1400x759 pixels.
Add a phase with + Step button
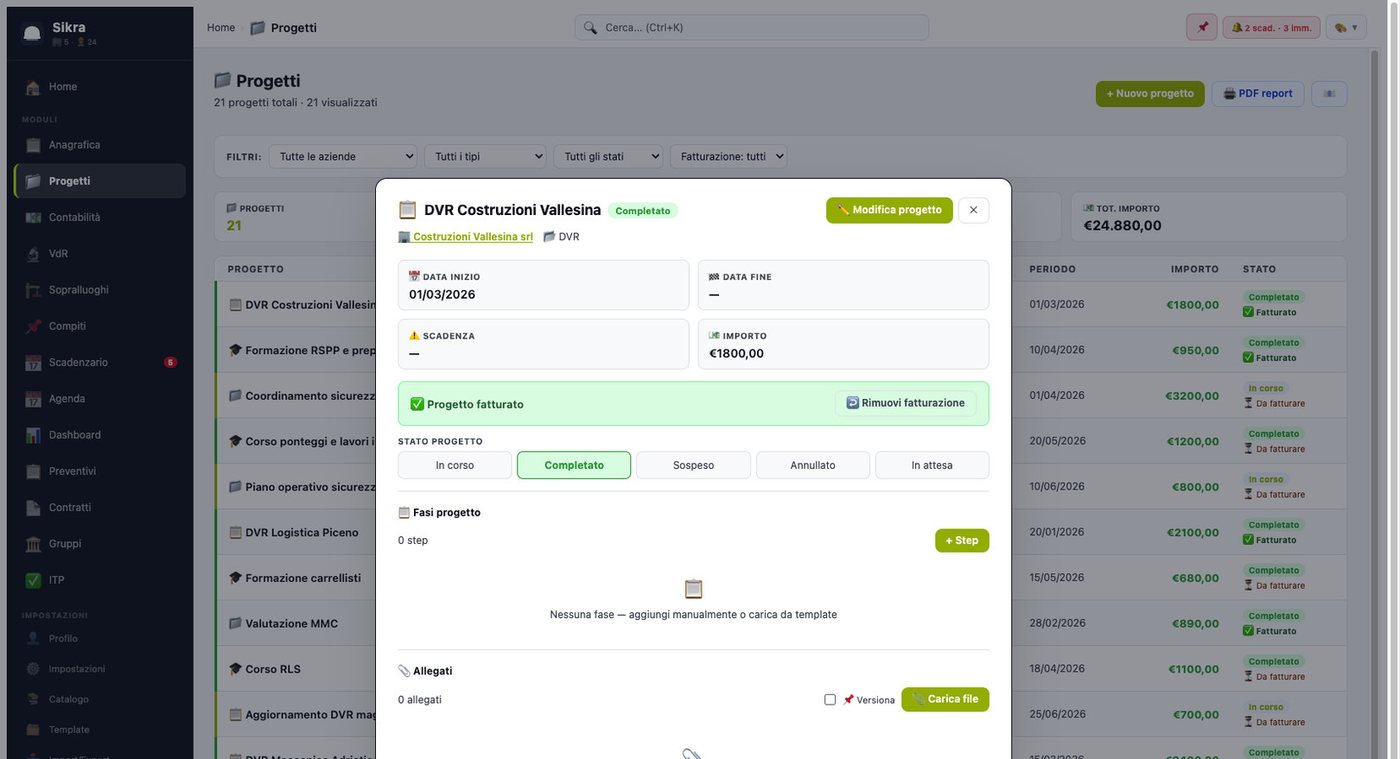coord(962,540)
